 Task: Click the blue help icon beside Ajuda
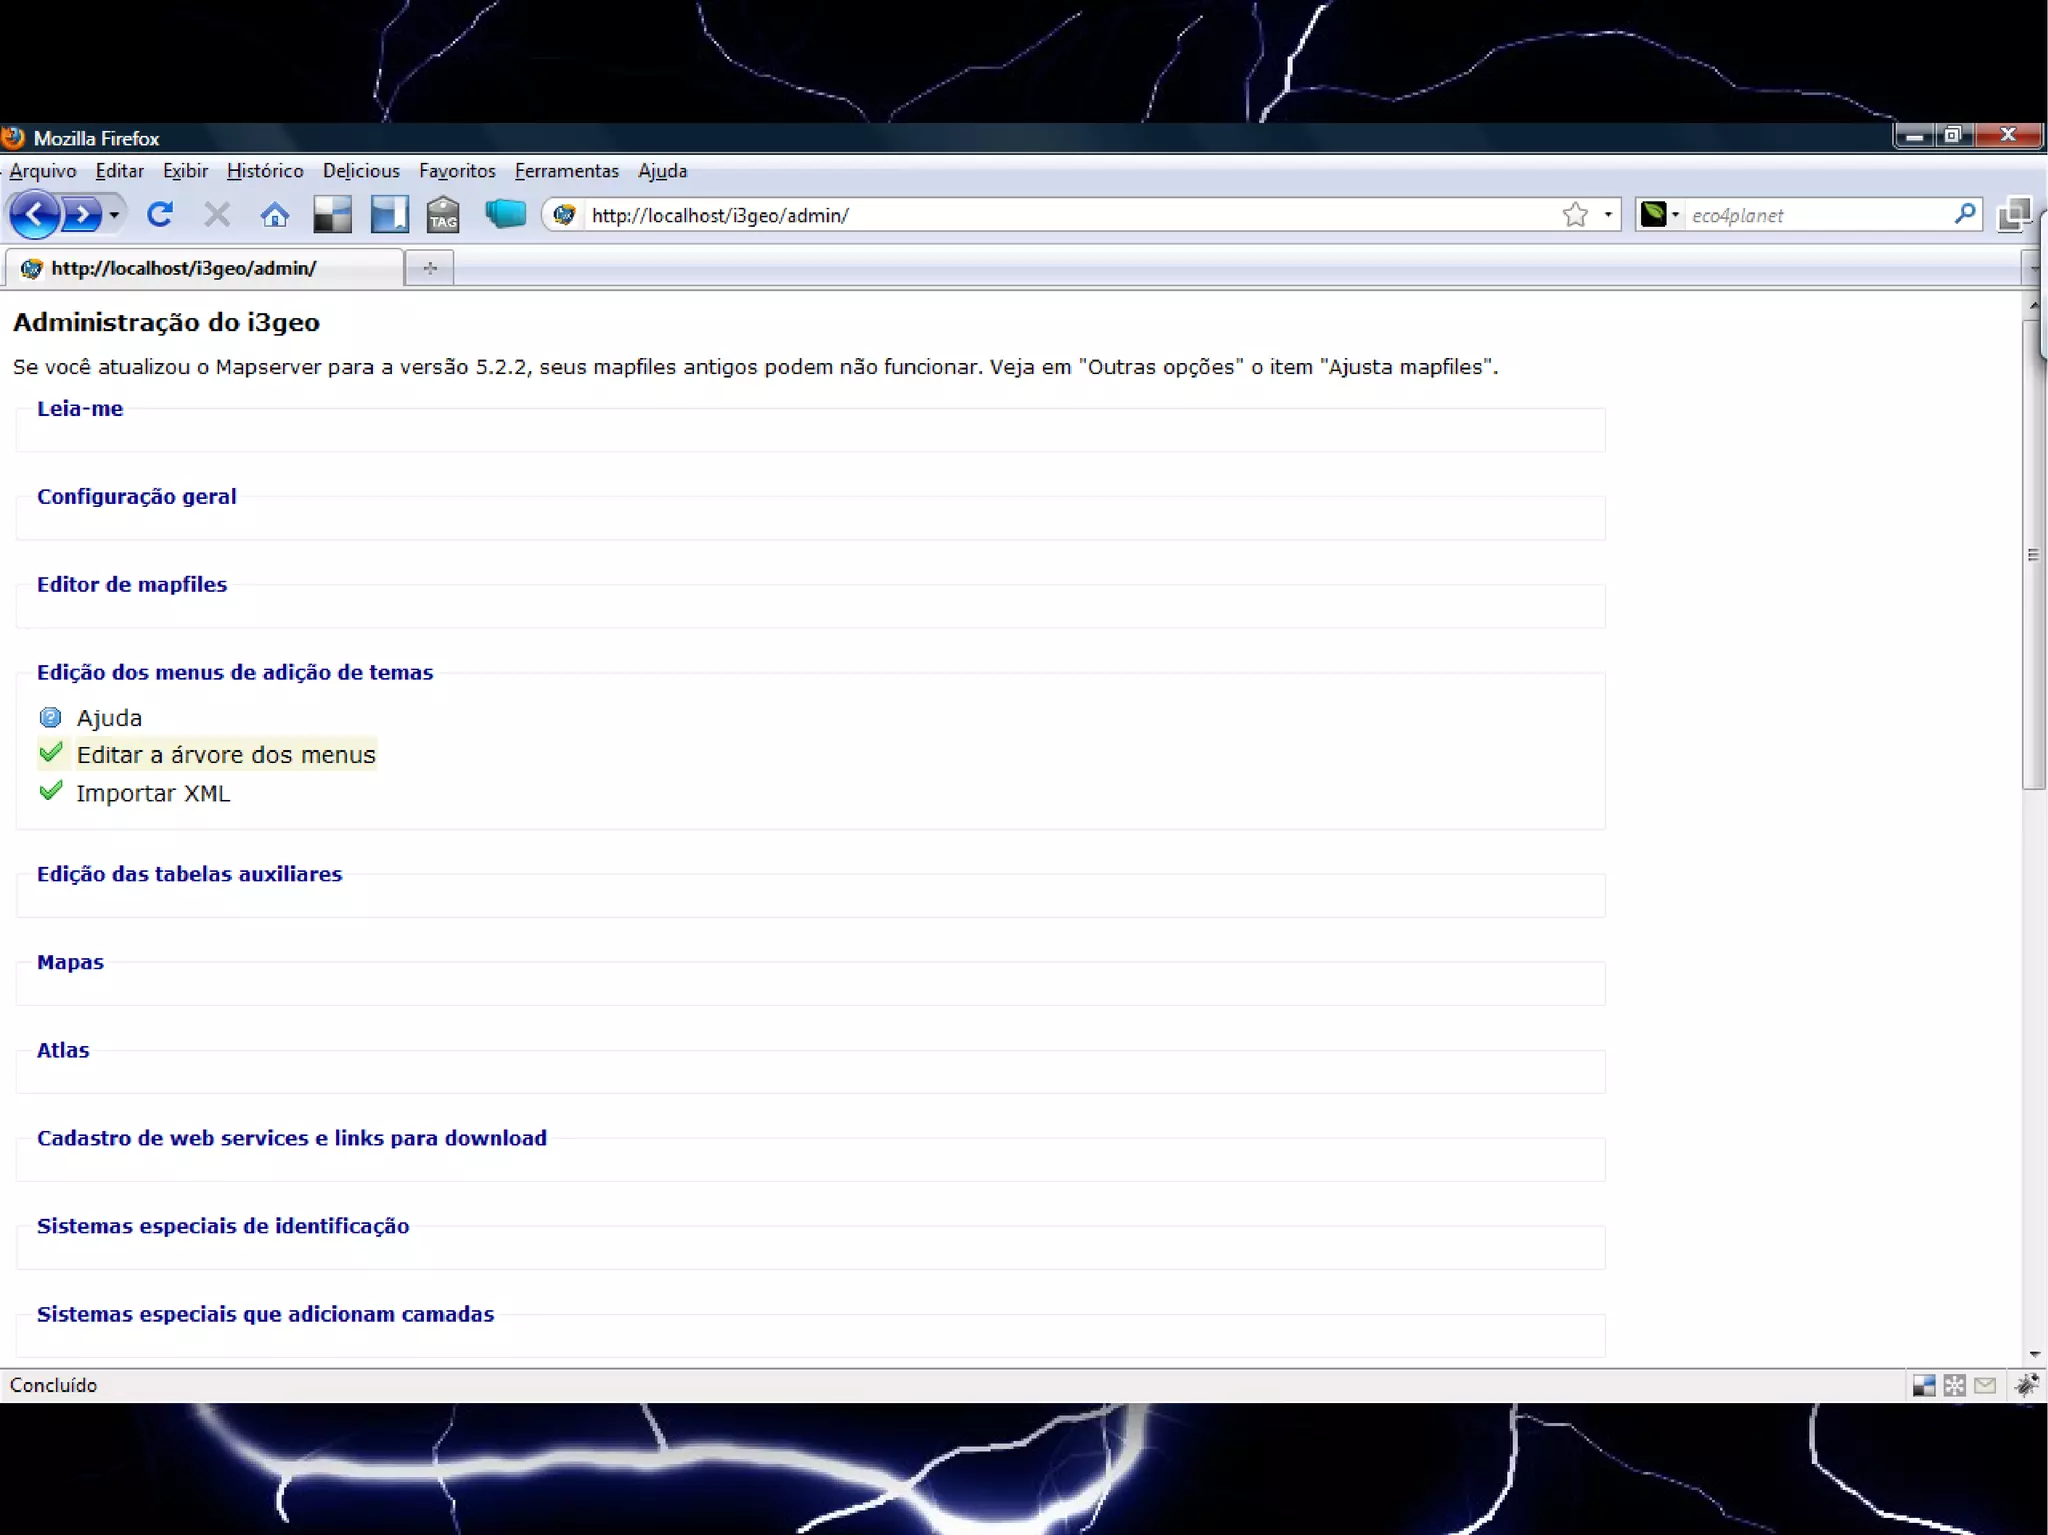[50, 717]
